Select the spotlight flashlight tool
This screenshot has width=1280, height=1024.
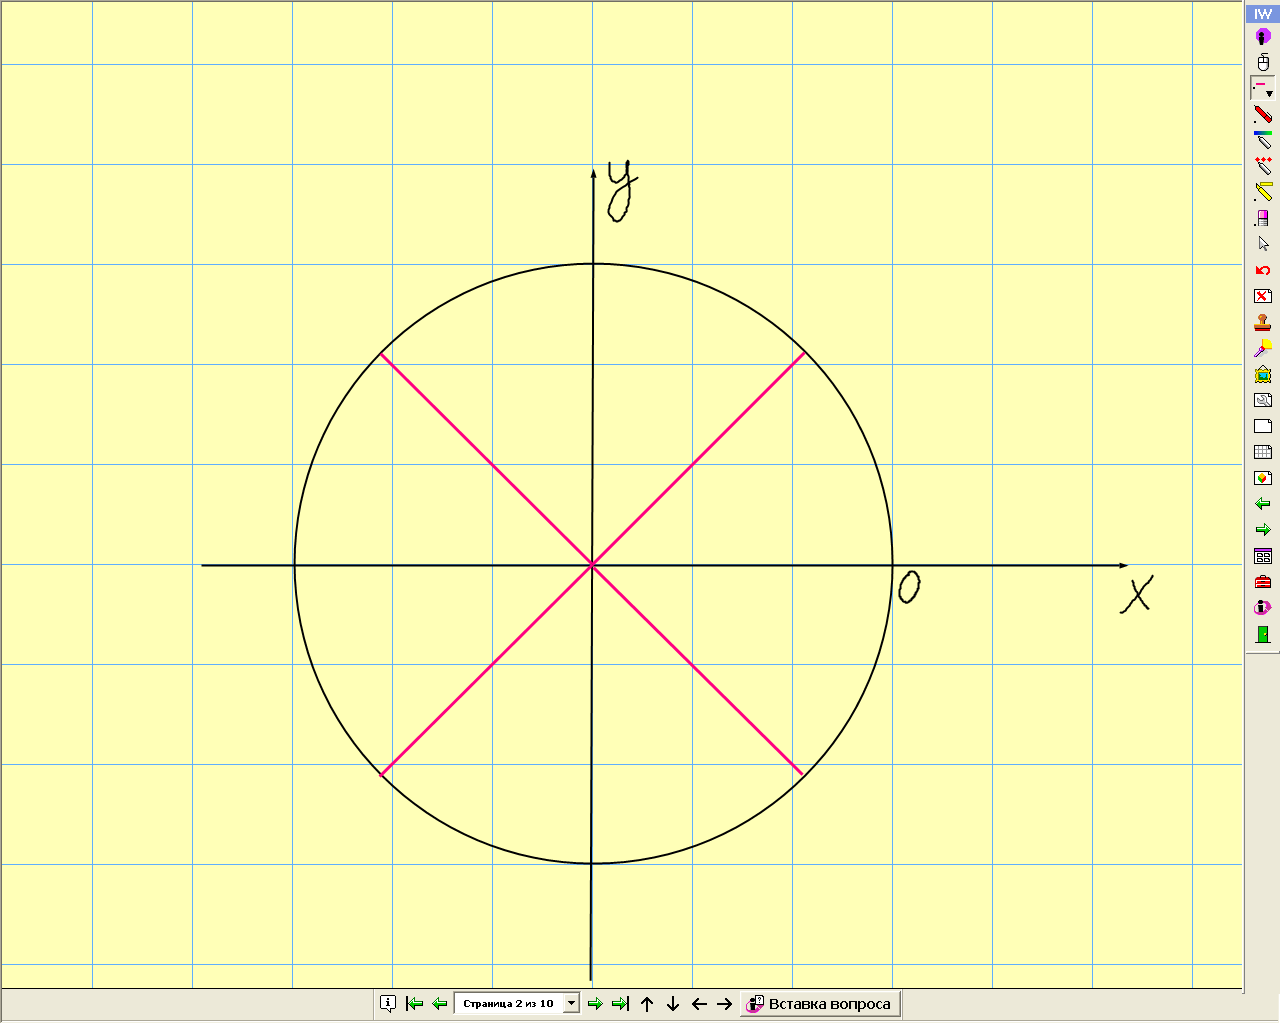click(1263, 348)
